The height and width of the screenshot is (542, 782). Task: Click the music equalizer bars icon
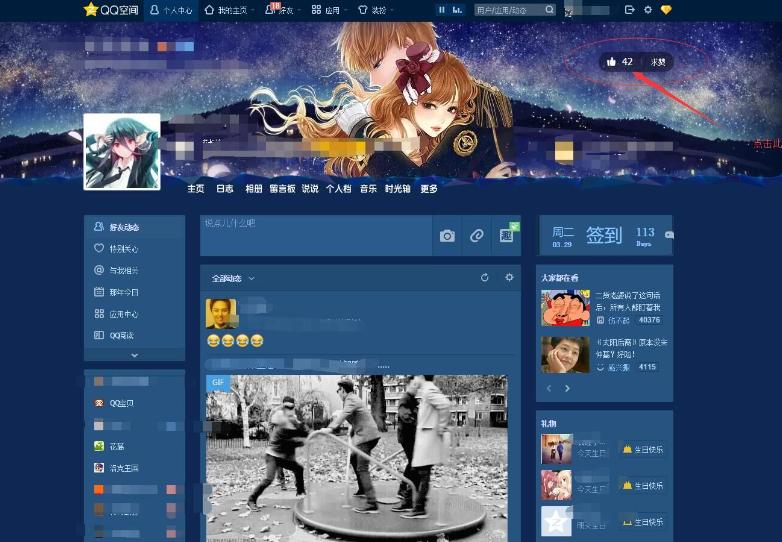pos(457,9)
